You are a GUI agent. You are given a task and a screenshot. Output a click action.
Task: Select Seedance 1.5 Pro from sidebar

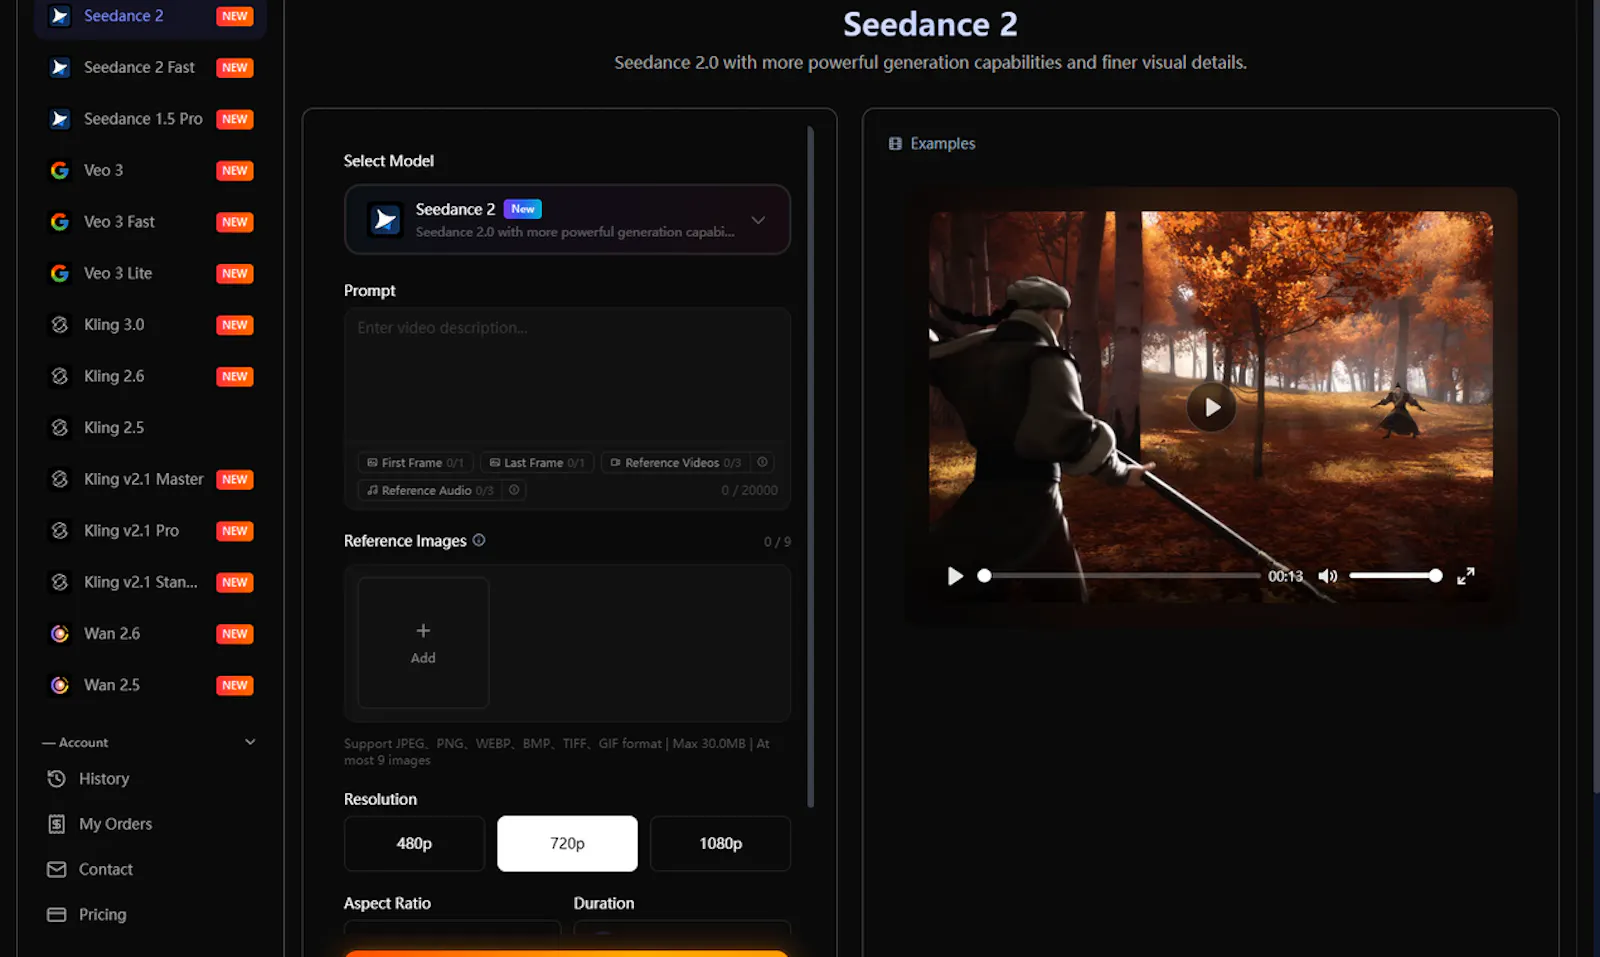150,119
